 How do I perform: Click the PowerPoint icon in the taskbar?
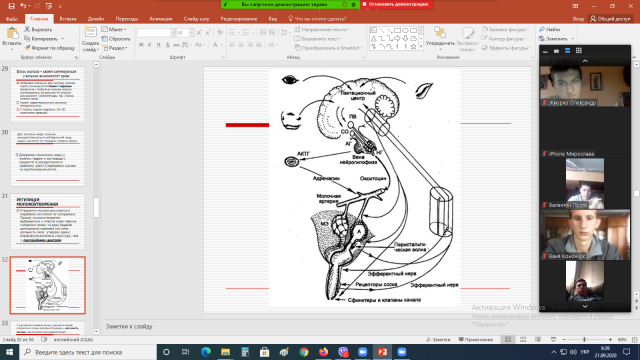(382, 352)
